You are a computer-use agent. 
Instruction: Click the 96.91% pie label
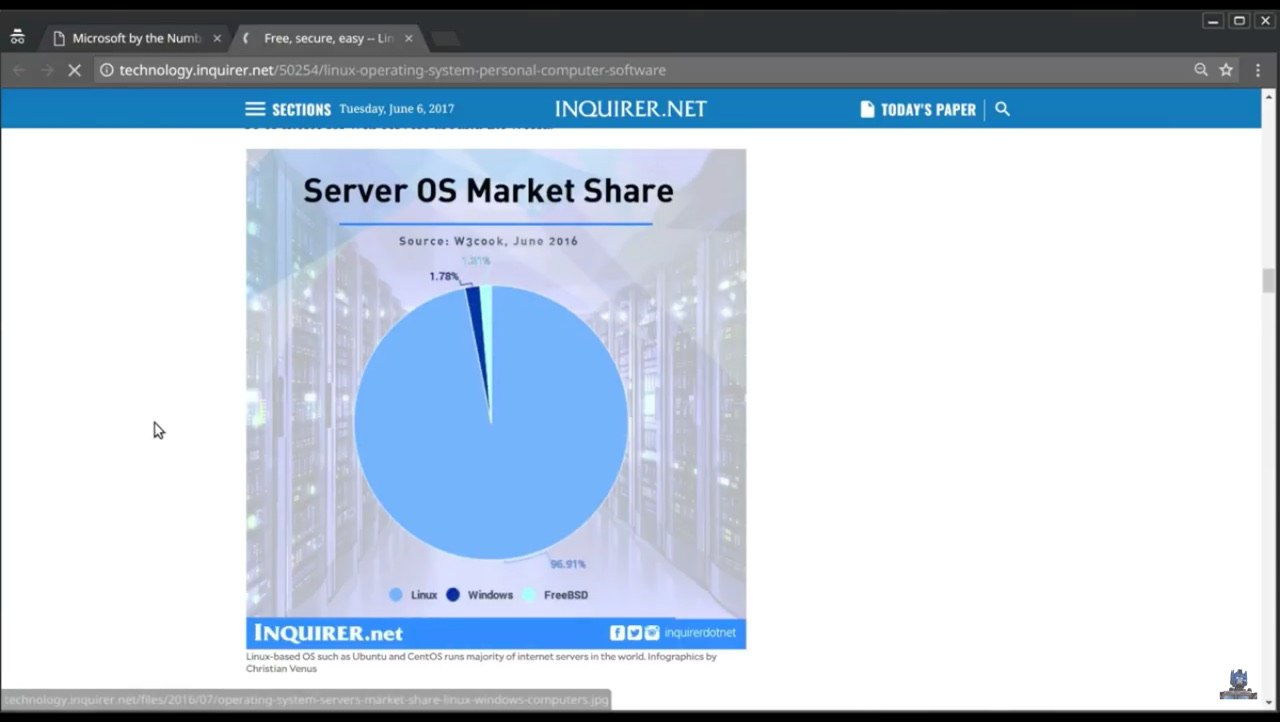[567, 564]
